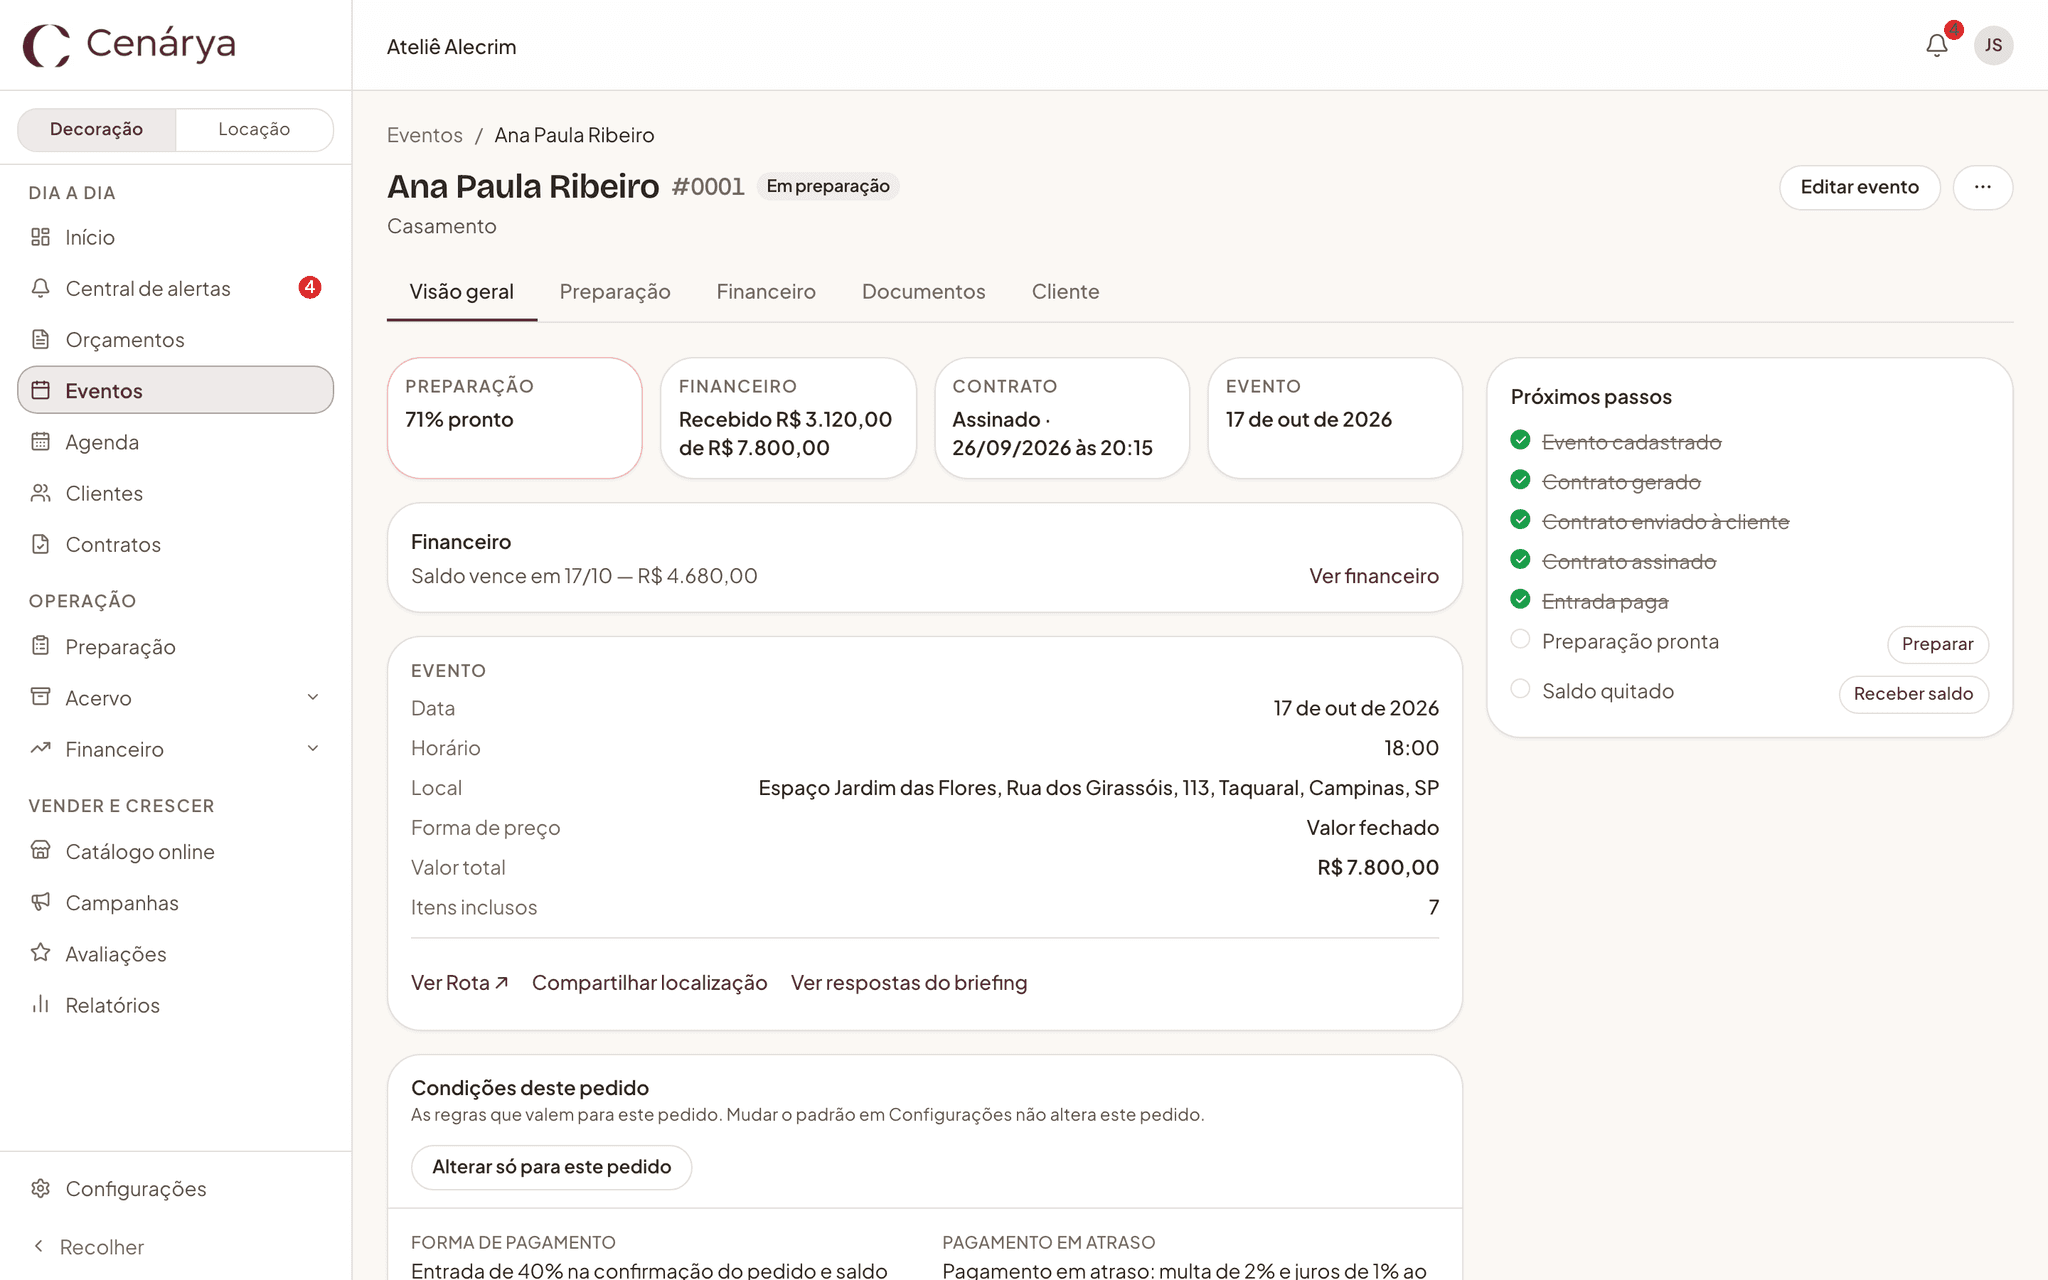Click the Preparar button

click(1937, 644)
